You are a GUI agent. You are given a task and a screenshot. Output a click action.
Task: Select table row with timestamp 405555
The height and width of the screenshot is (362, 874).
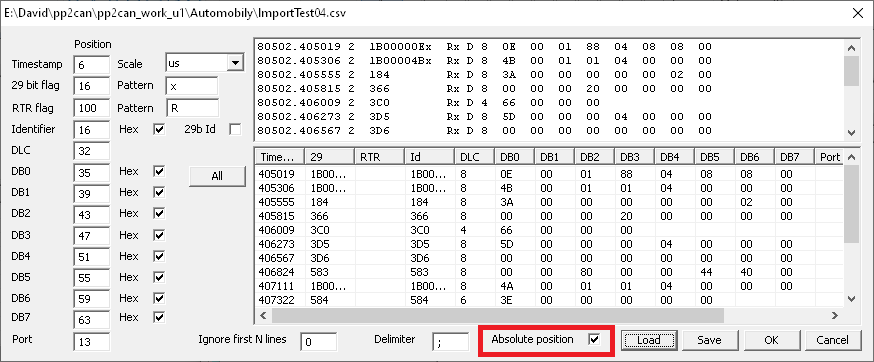click(x=550, y=202)
